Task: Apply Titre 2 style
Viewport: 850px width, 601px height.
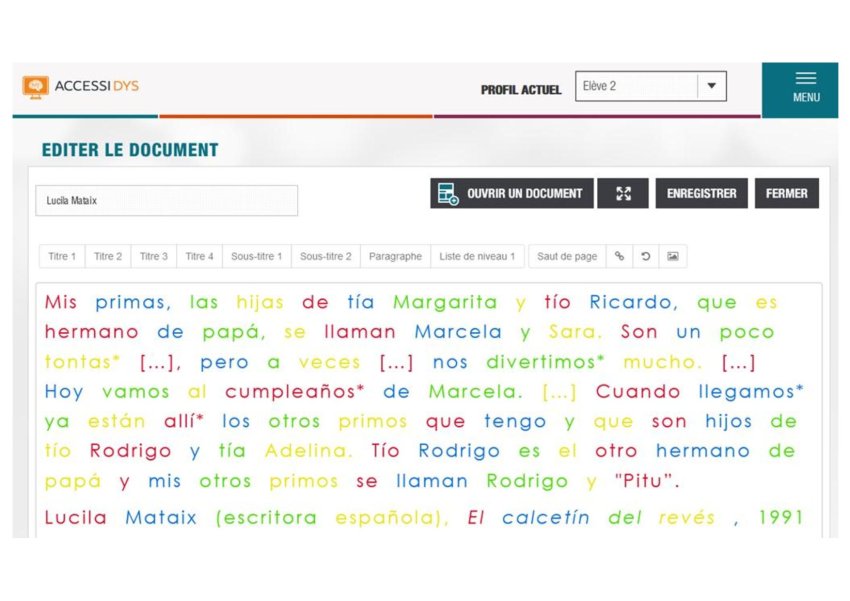Action: point(108,257)
